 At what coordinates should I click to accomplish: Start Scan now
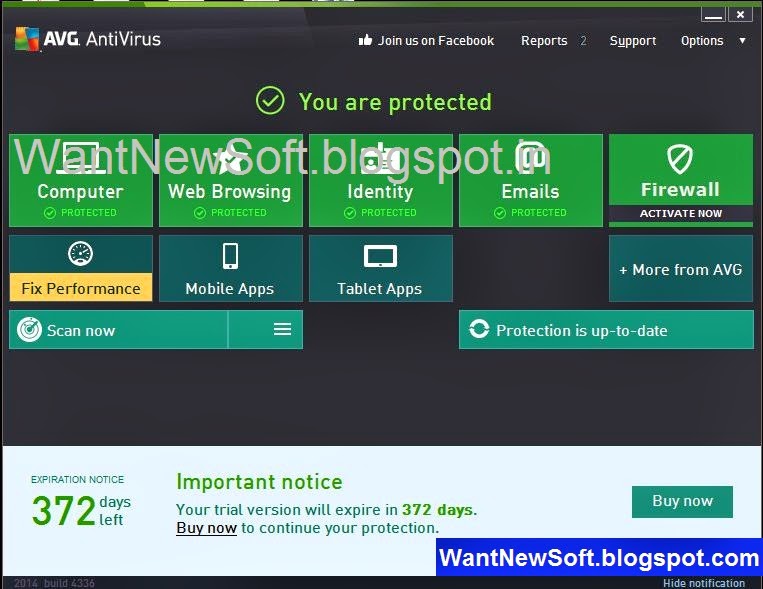click(118, 330)
